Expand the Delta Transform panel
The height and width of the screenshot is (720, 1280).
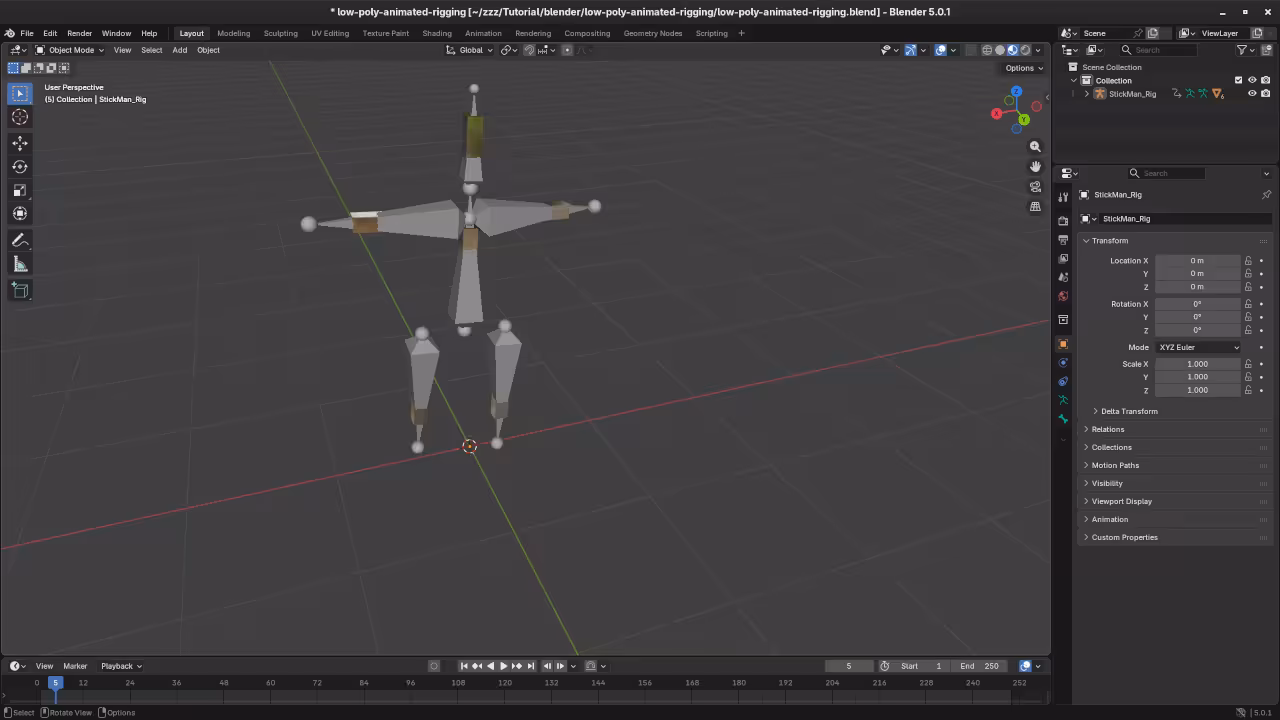point(1128,411)
